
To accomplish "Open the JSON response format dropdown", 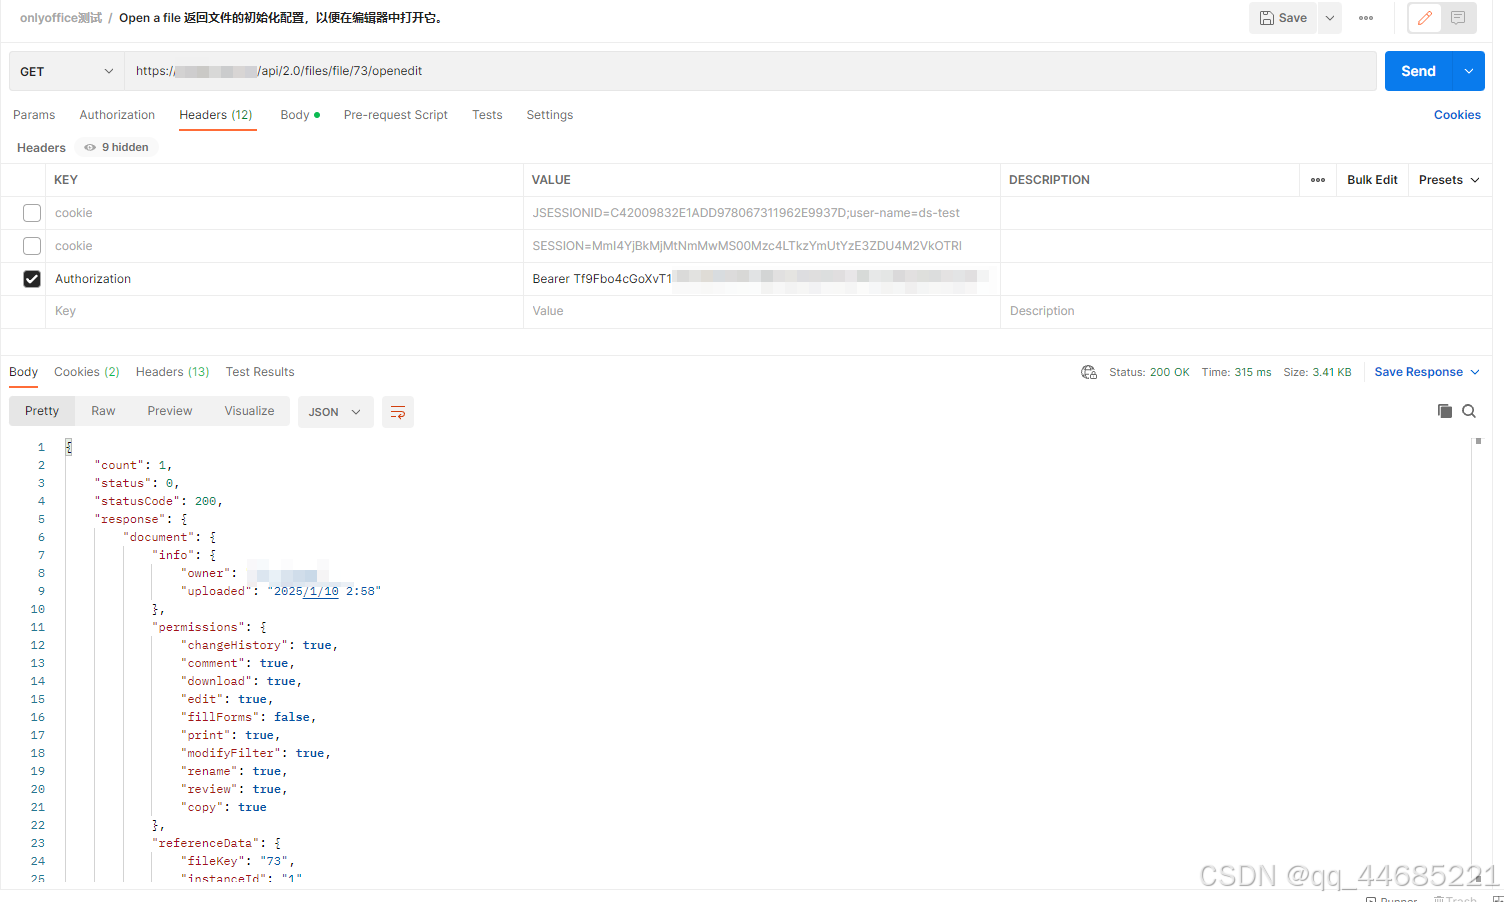I will click(x=336, y=411).
